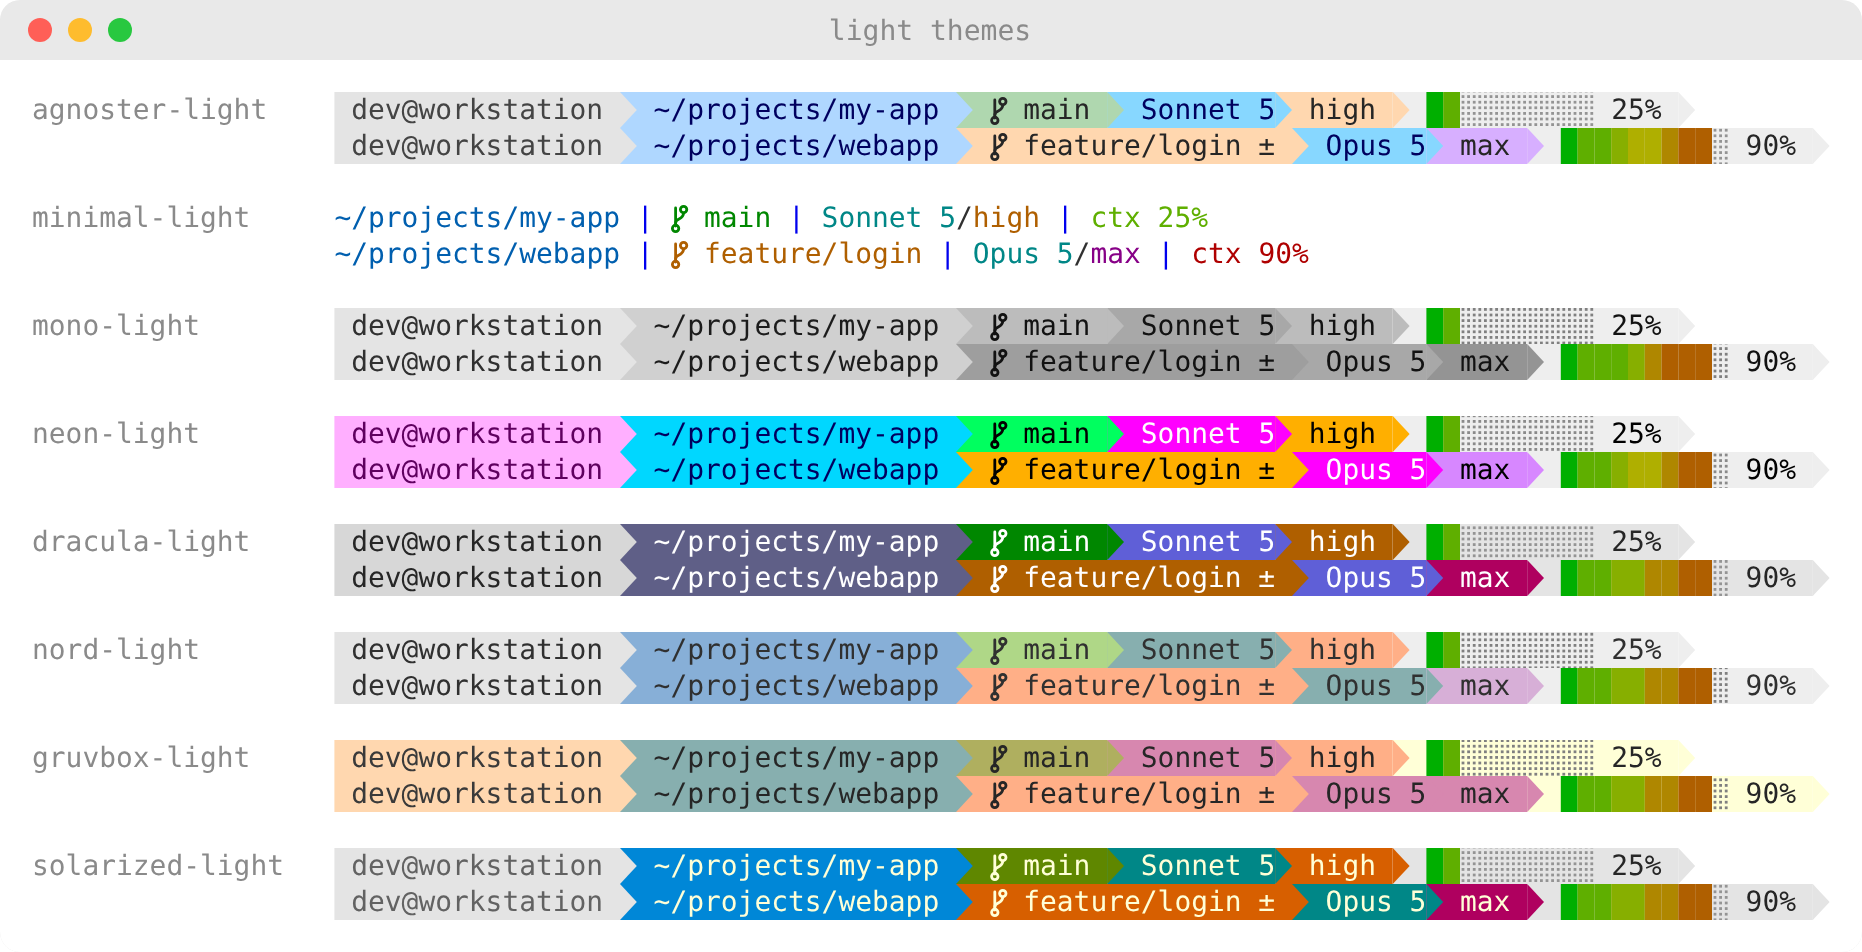The height and width of the screenshot is (952, 1862).
Task: Click the dracula-light theme label
Action: coord(141,542)
